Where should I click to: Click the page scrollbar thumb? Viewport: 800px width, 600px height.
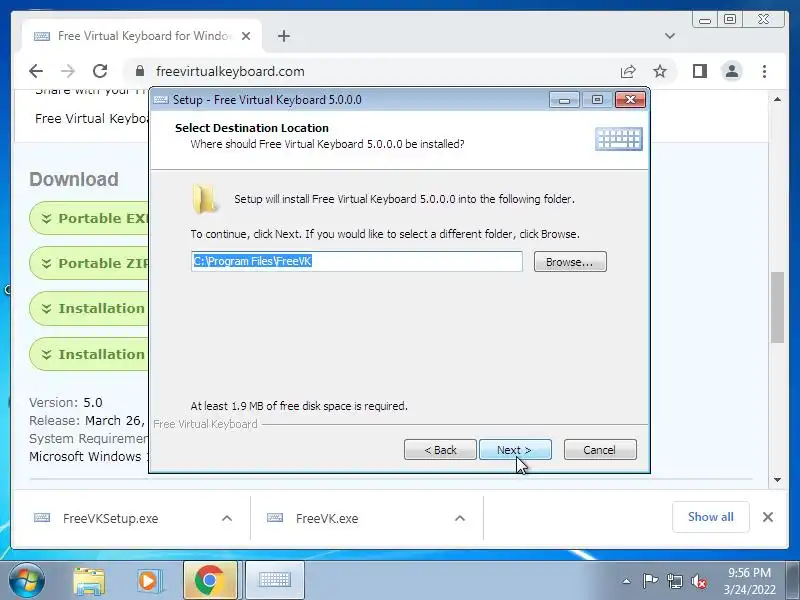pyautogui.click(x=777, y=308)
